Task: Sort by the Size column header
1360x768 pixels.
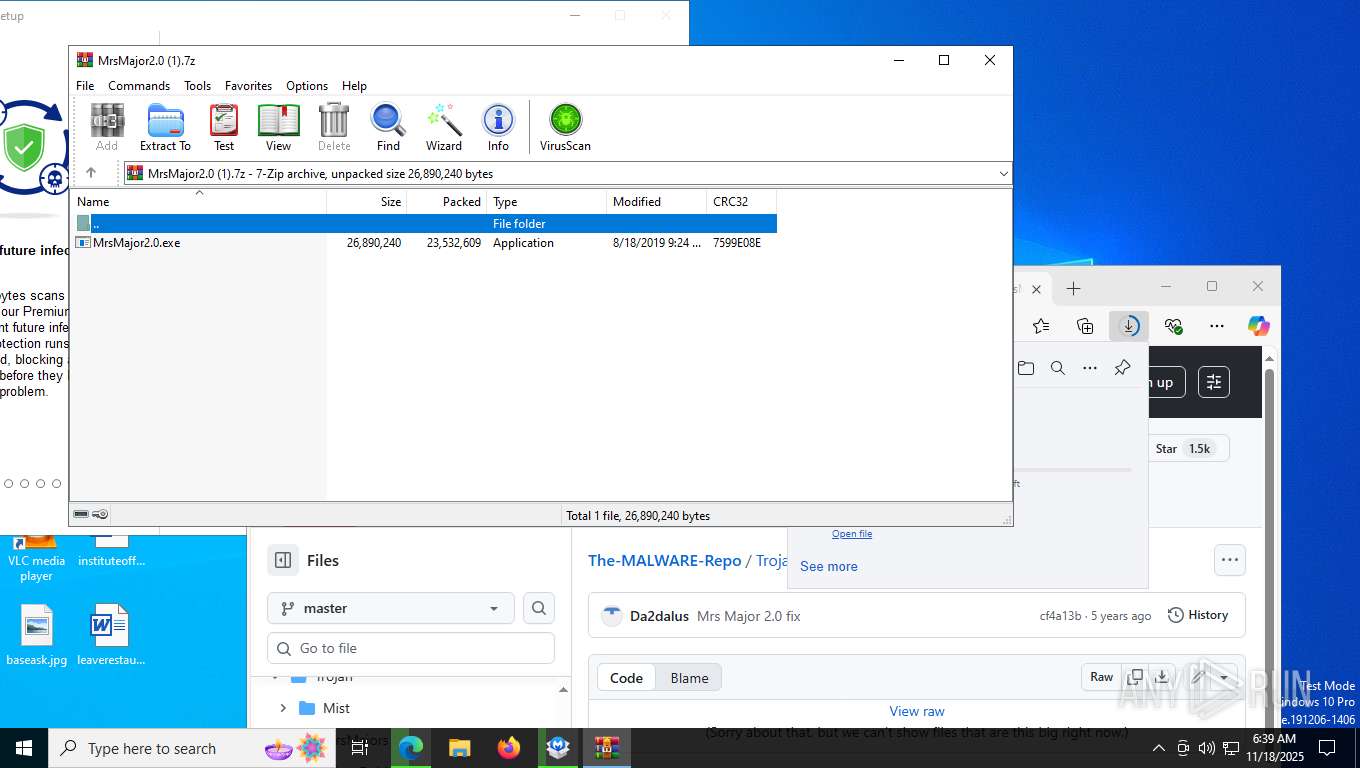Action: (x=367, y=201)
